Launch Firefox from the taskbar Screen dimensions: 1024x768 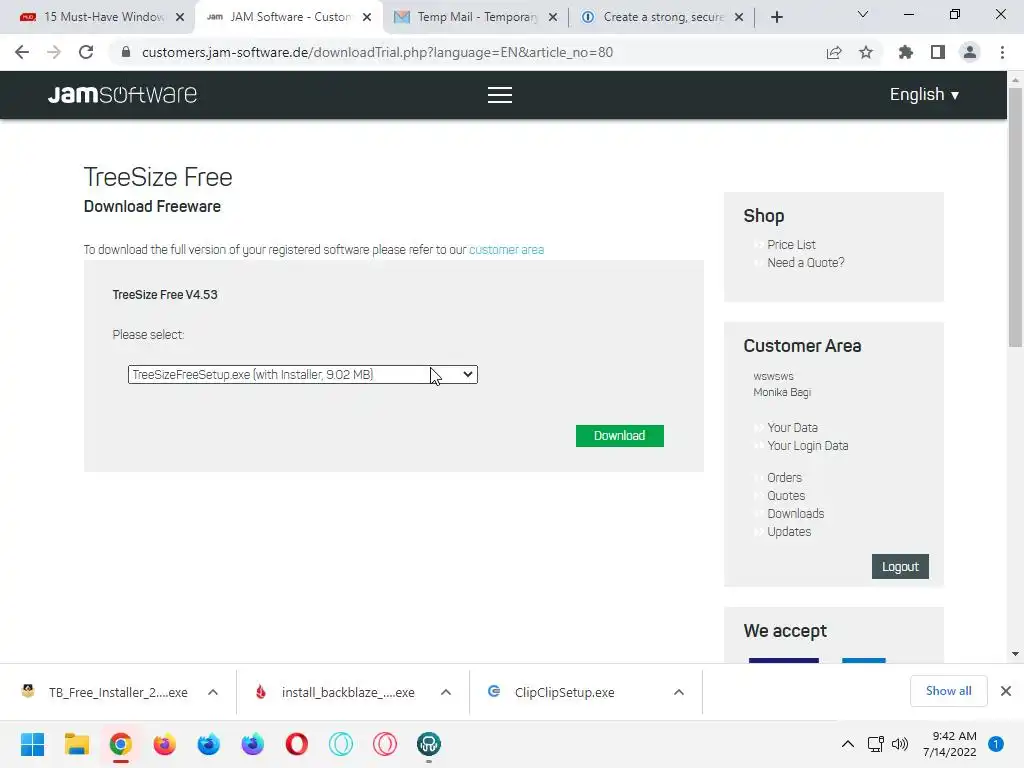[165, 744]
